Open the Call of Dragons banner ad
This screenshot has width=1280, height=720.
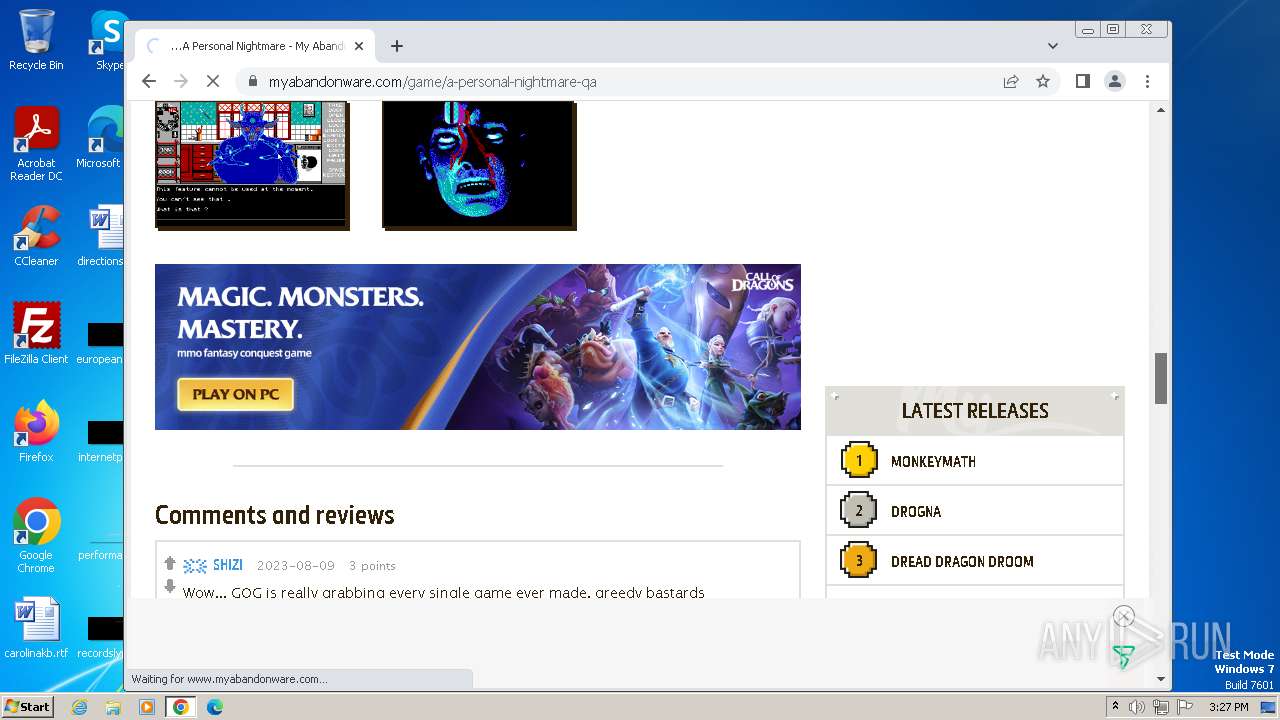478,347
